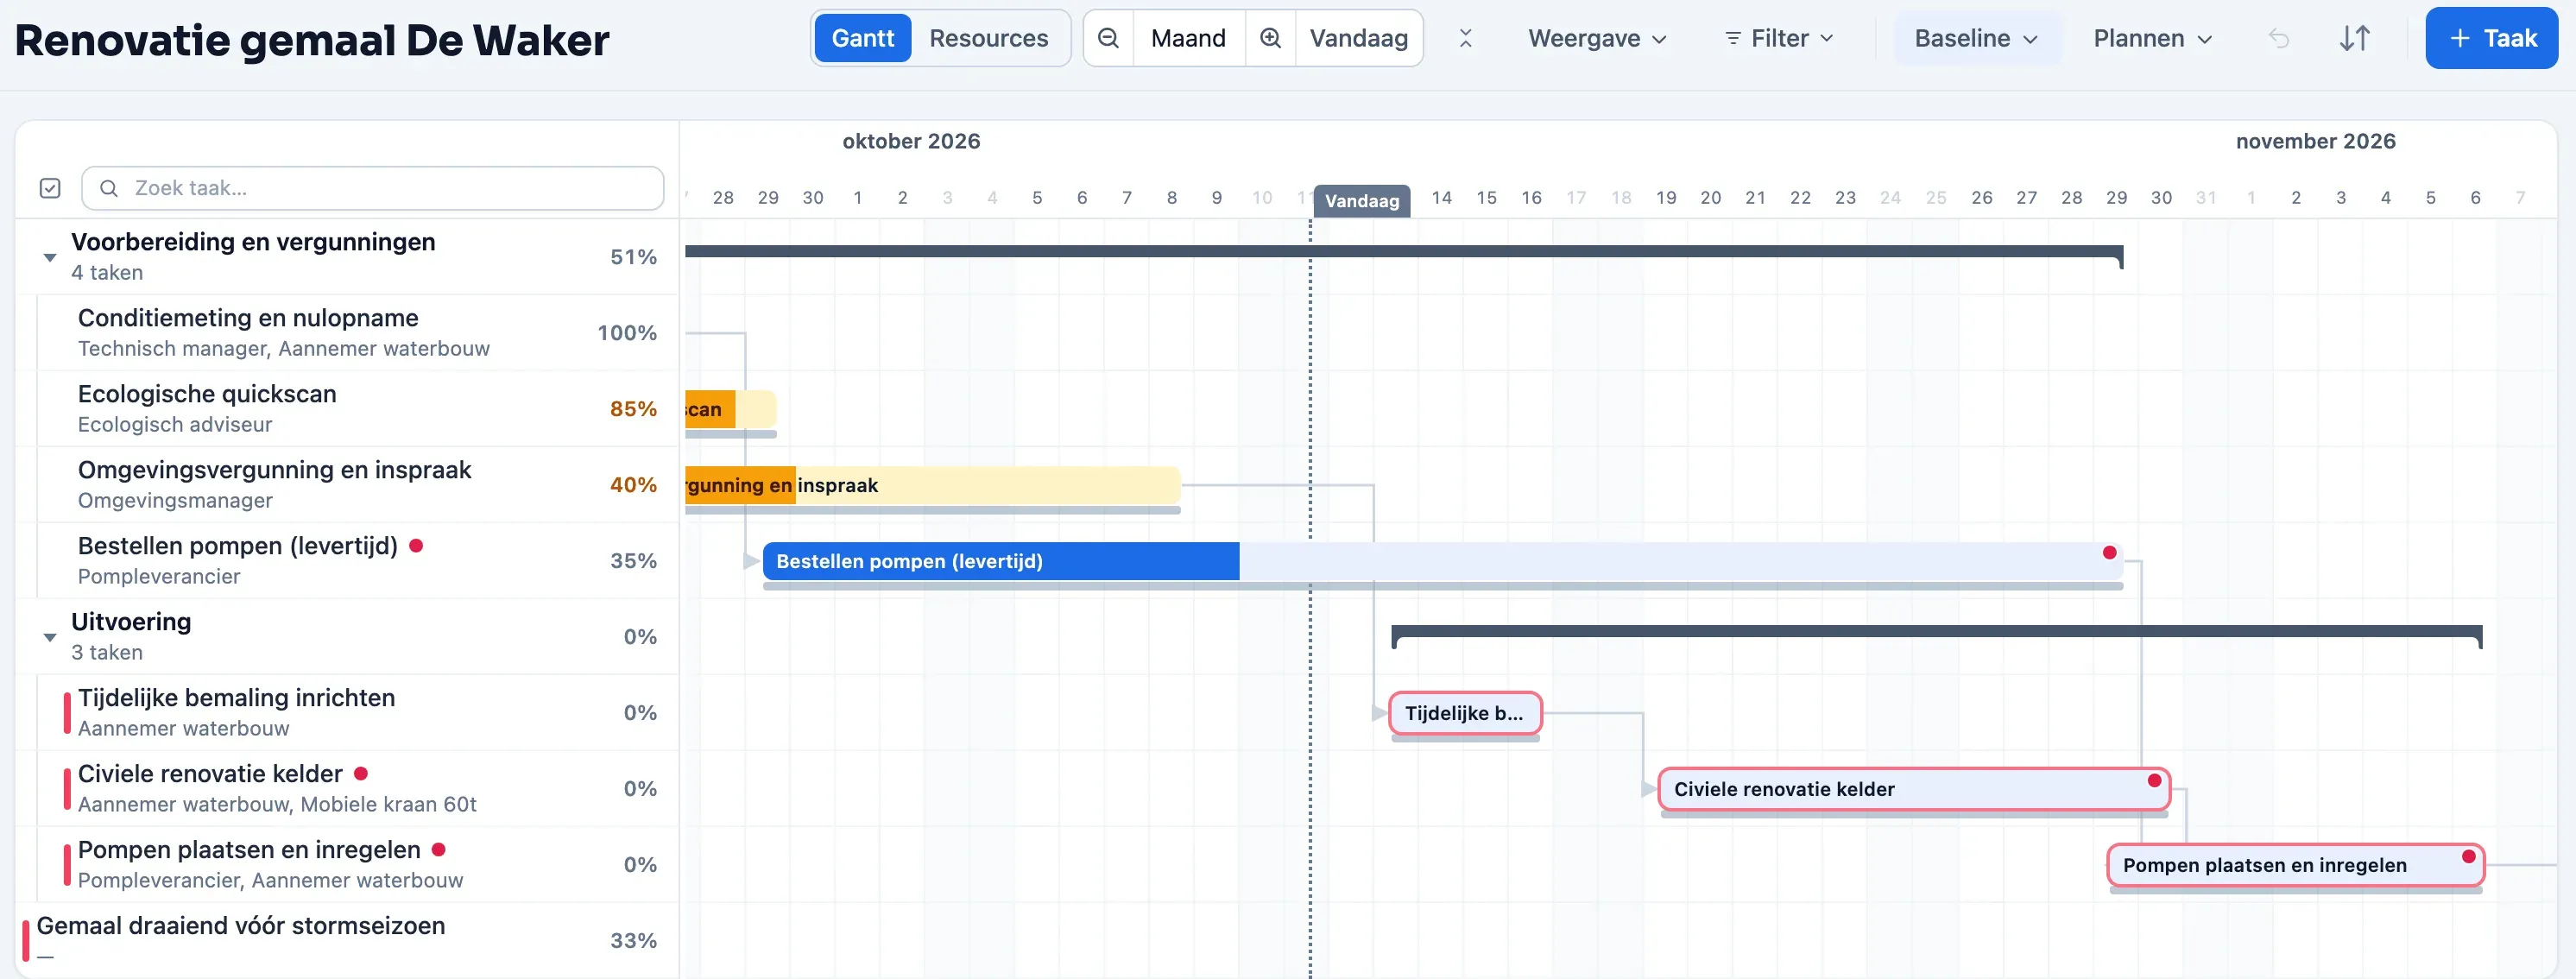Image resolution: width=2576 pixels, height=979 pixels.
Task: Click the Omgevingsvergunning en inspraak progress bar
Action: [933, 485]
